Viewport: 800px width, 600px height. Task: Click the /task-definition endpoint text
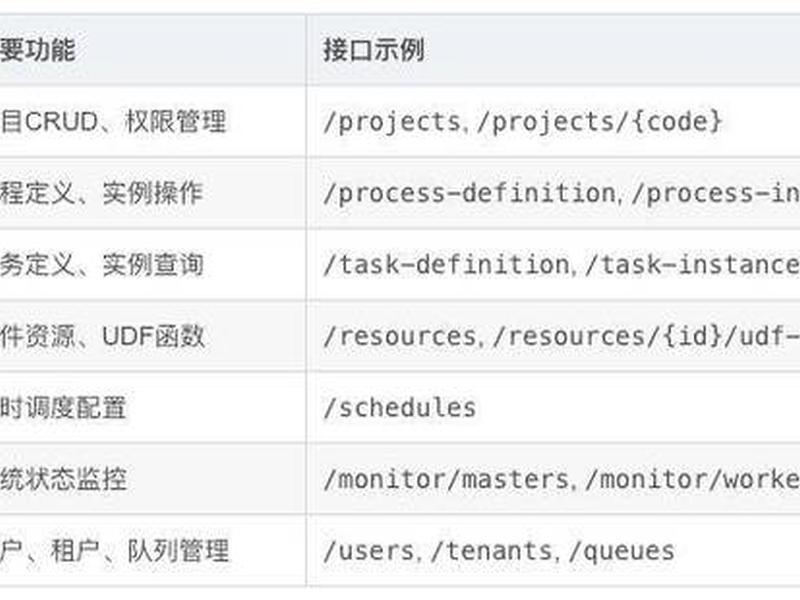[x=446, y=265]
